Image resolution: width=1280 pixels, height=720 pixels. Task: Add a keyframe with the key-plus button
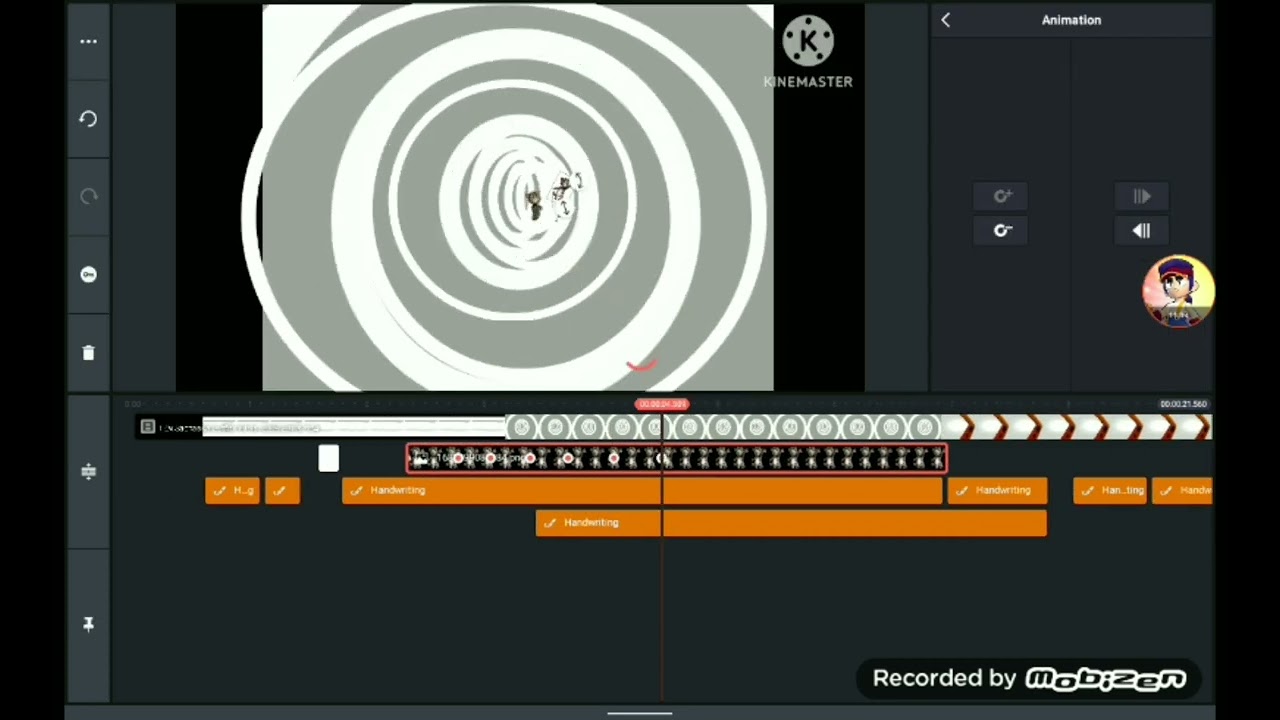pos(1002,196)
